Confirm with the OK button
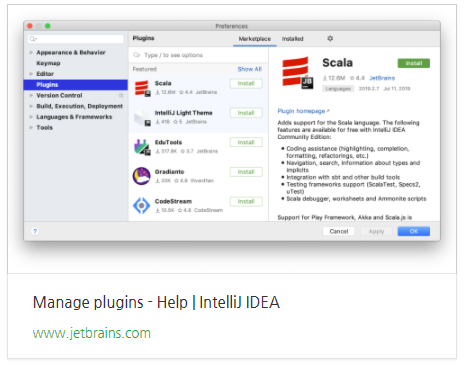 [x=414, y=231]
